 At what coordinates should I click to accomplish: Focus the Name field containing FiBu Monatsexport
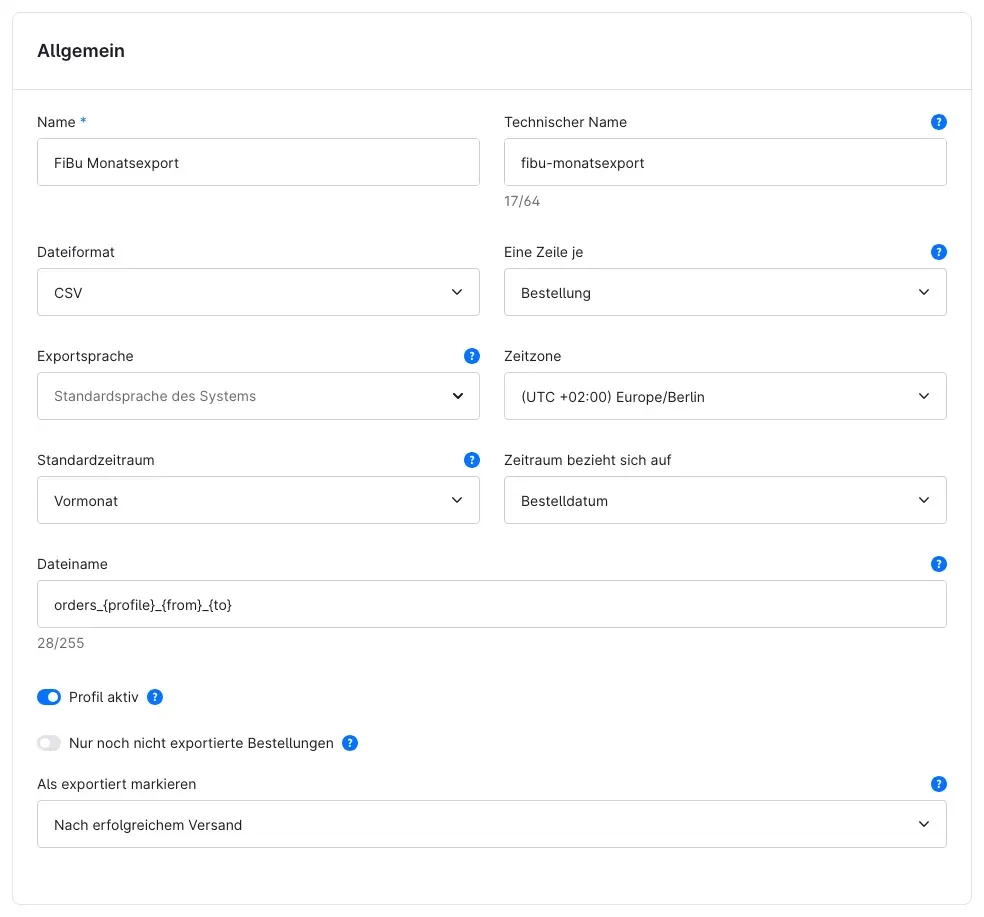click(x=258, y=162)
